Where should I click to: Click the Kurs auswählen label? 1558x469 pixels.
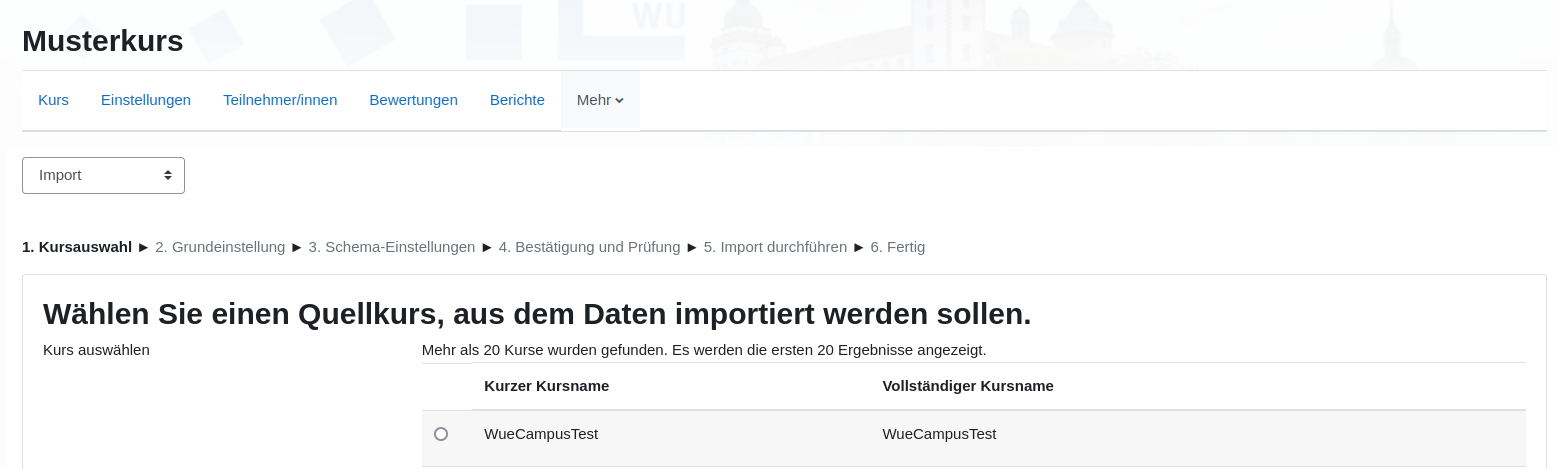click(96, 350)
